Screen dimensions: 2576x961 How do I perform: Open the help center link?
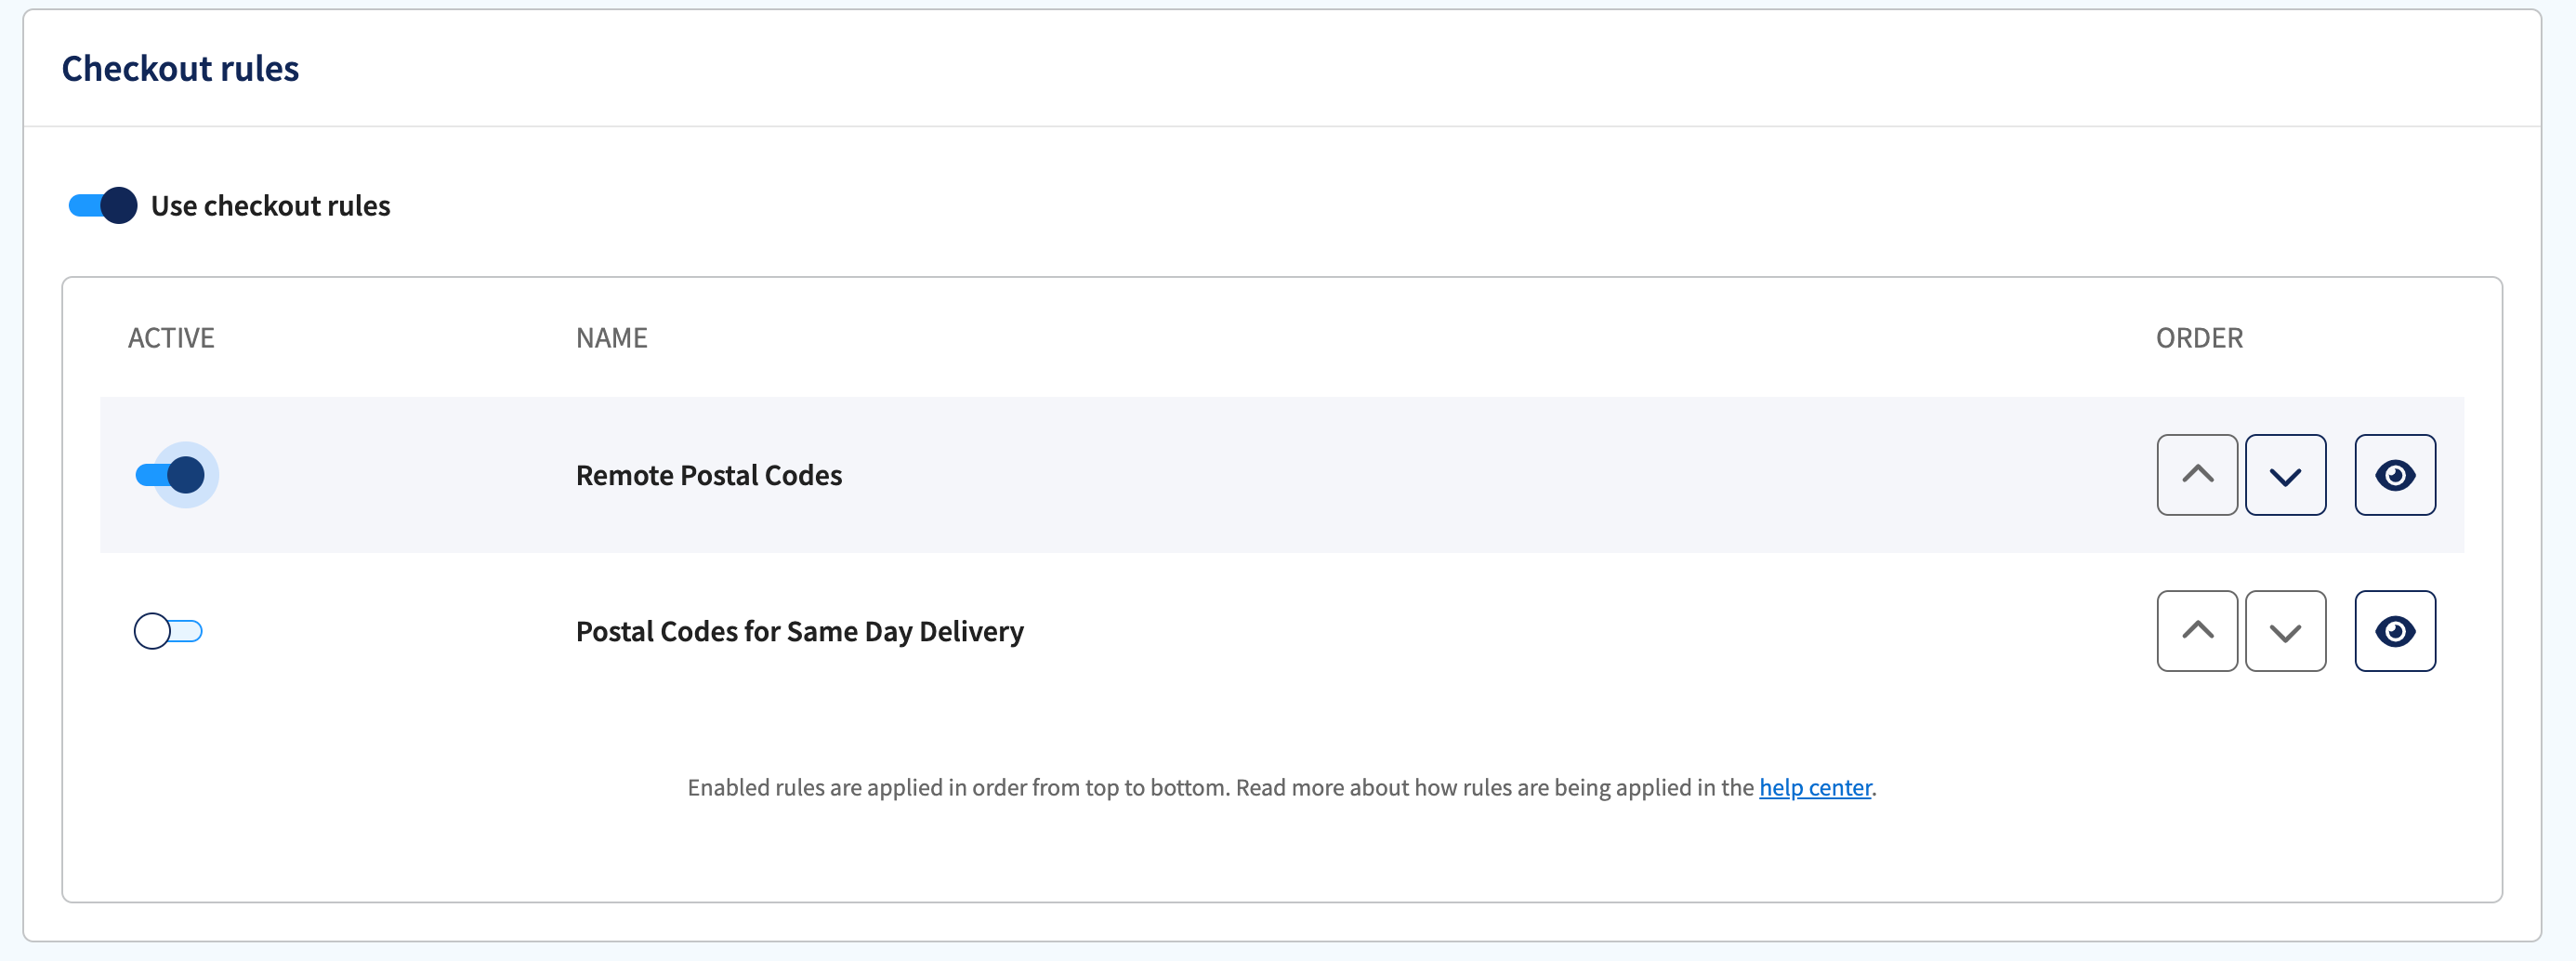pyautogui.click(x=1815, y=788)
